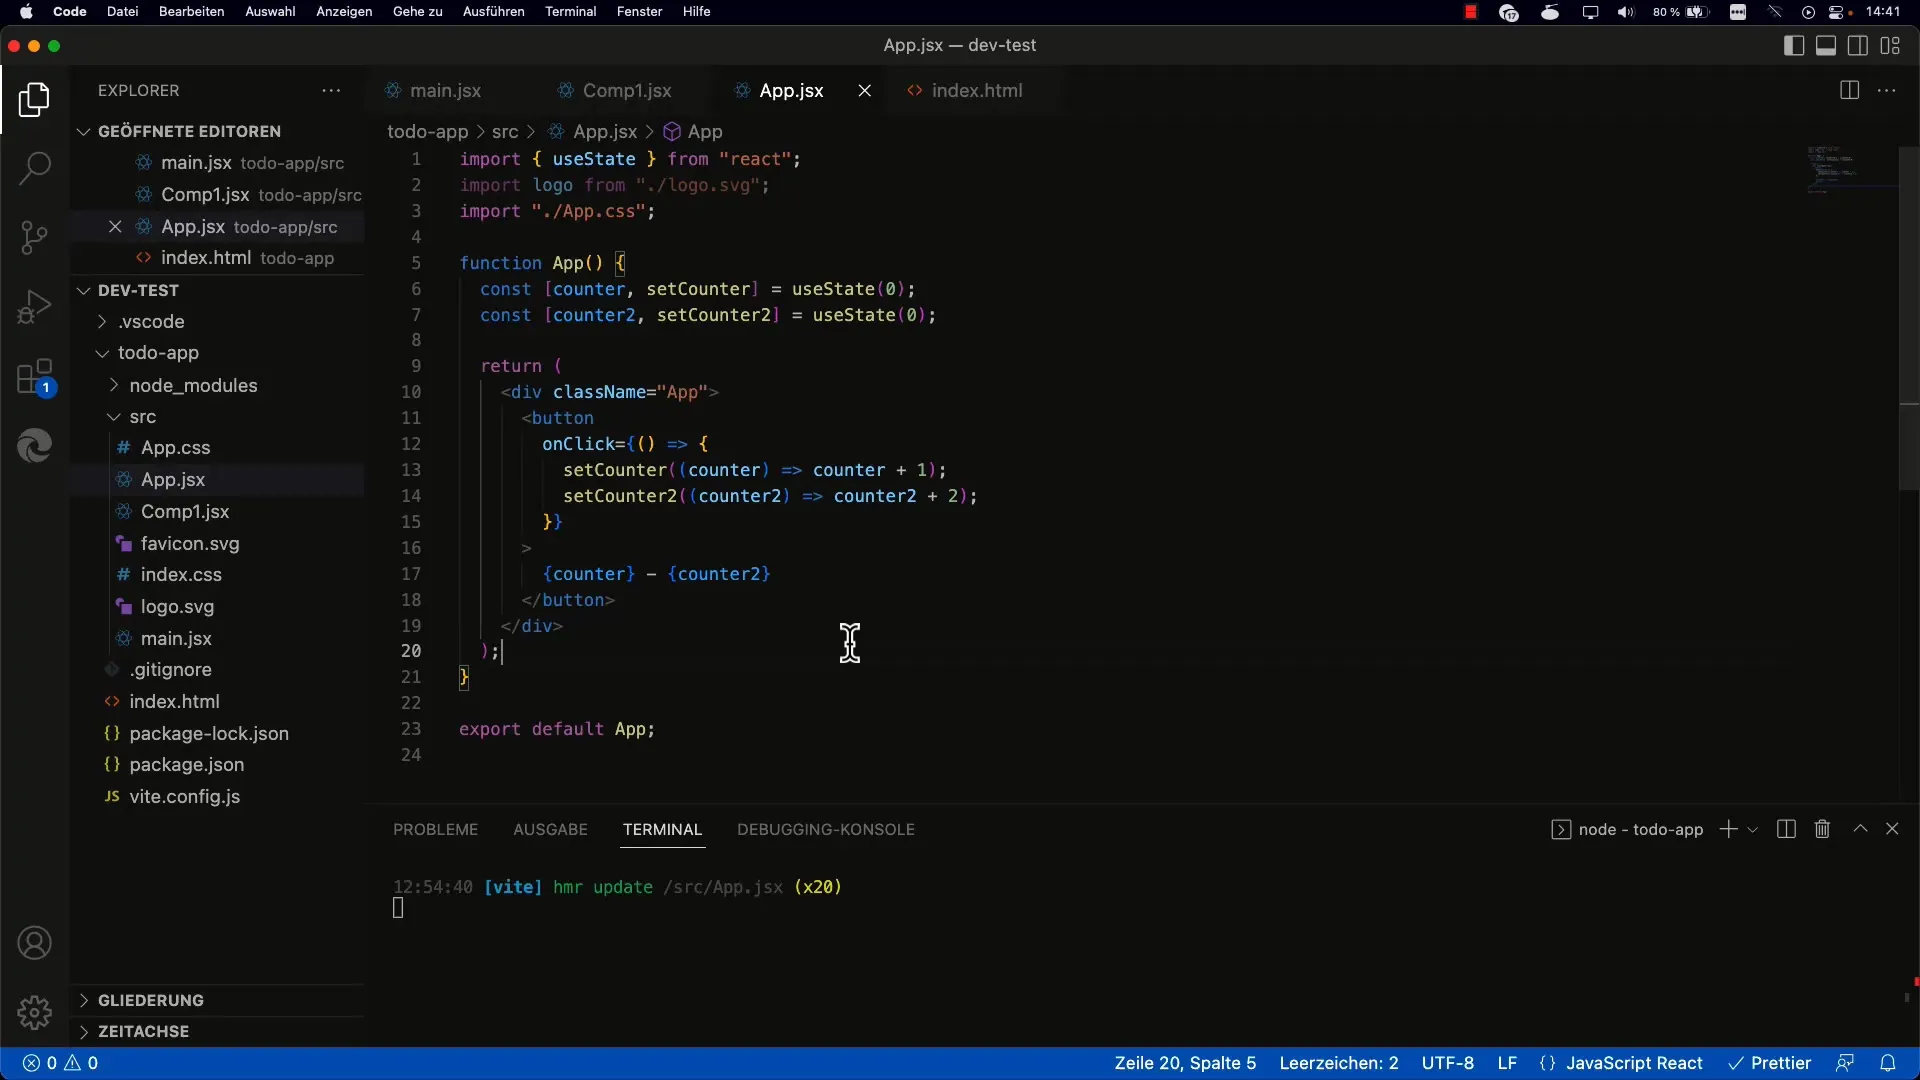Toggle the bottom panel layout icon

pyautogui.click(x=1826, y=45)
